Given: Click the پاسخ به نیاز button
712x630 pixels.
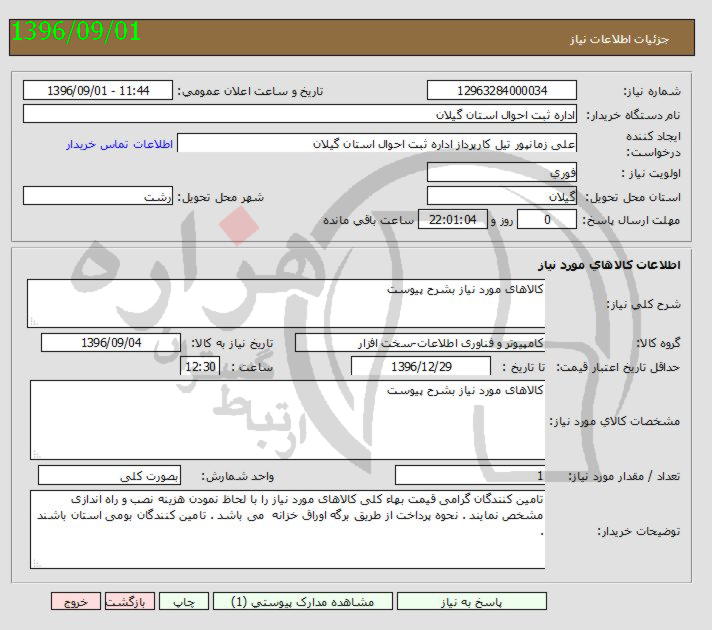Looking at the screenshot, I should click(471, 601).
